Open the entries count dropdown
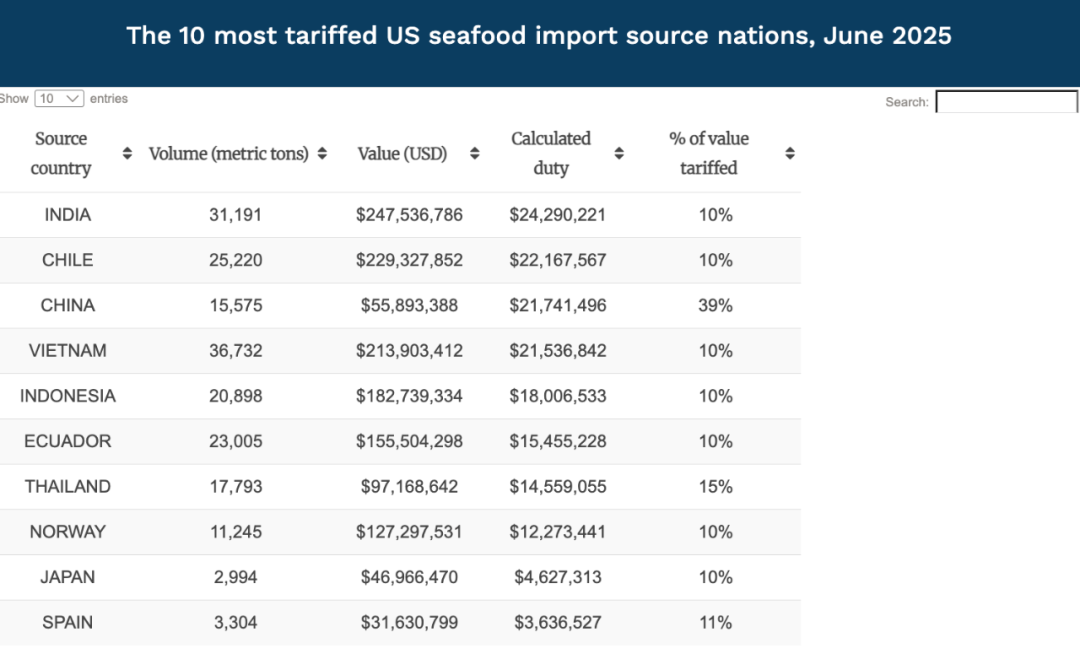Image resolution: width=1080 pixels, height=648 pixels. [59, 98]
